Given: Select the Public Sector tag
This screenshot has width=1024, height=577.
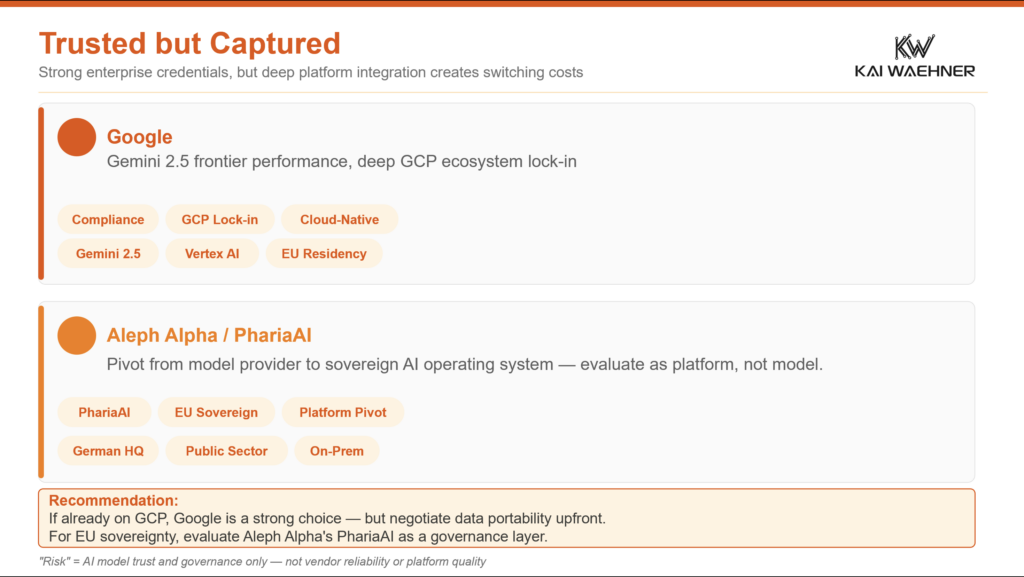Looking at the screenshot, I should [x=226, y=451].
